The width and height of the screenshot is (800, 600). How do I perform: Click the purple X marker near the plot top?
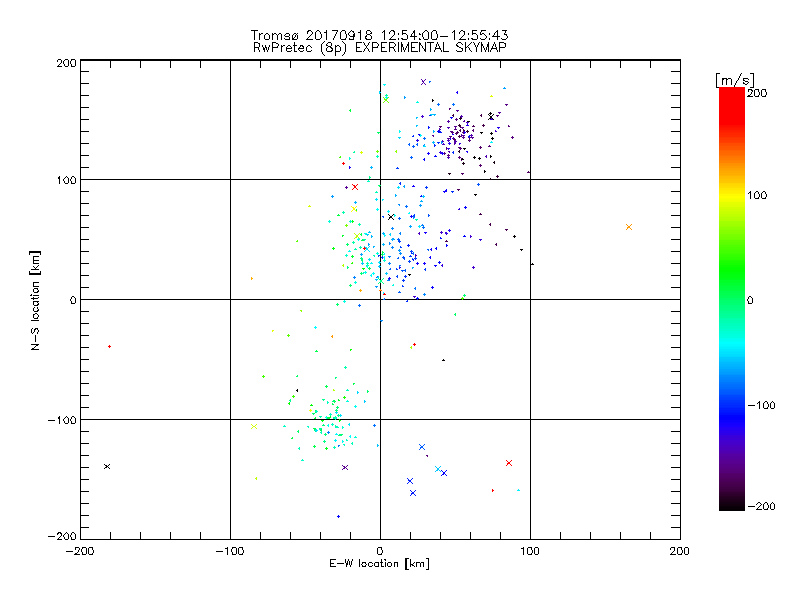pyautogui.click(x=423, y=82)
